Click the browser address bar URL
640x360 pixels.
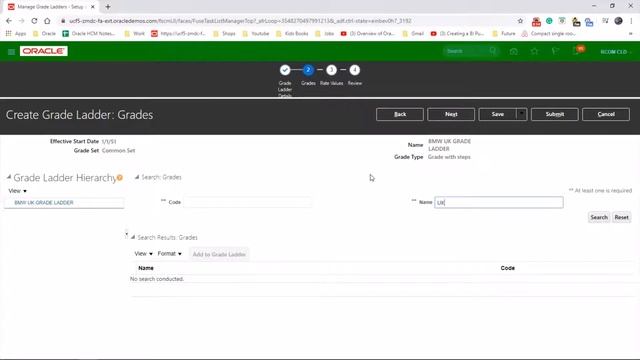(x=240, y=21)
